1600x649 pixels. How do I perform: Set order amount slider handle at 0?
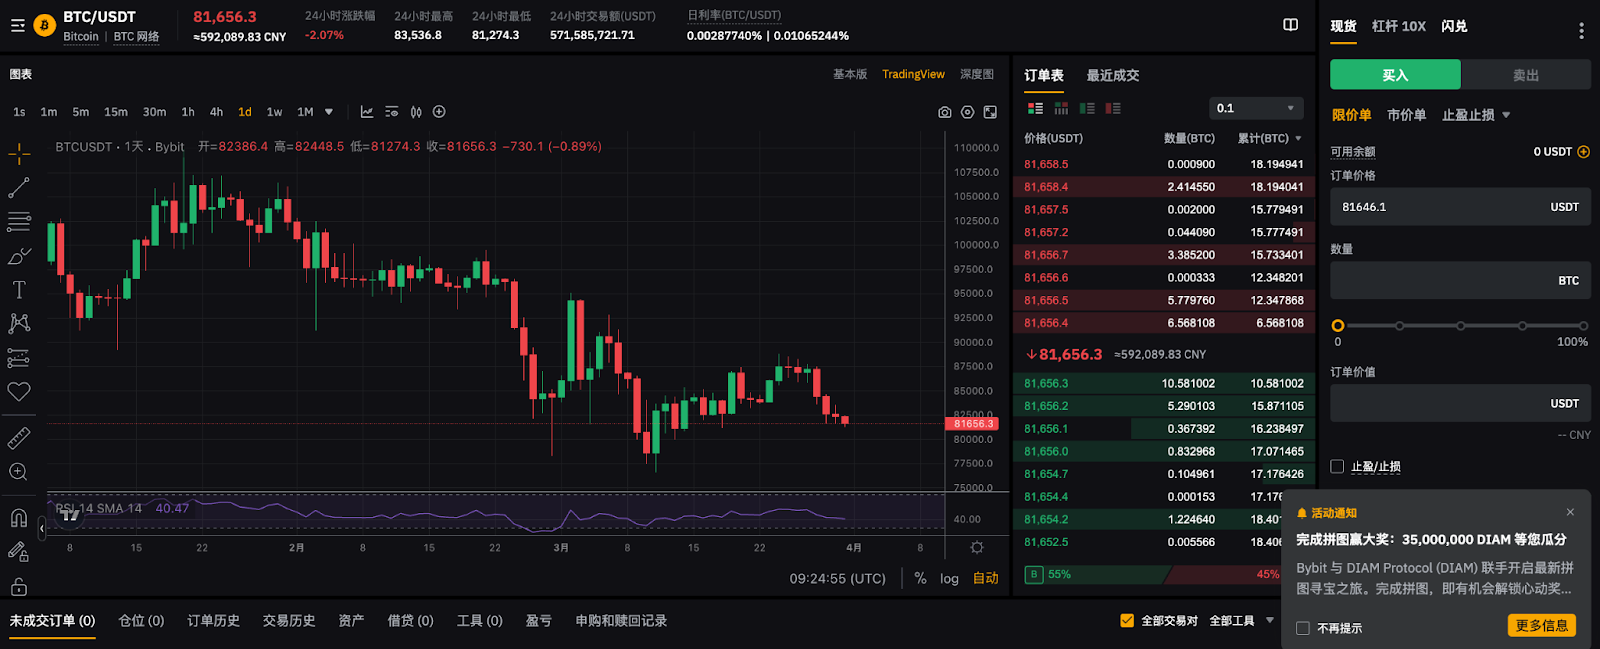(1338, 326)
